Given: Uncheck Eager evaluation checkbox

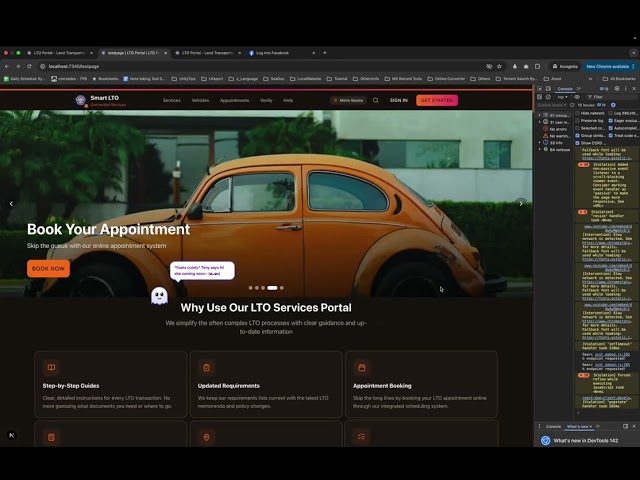Looking at the screenshot, I should [611, 121].
